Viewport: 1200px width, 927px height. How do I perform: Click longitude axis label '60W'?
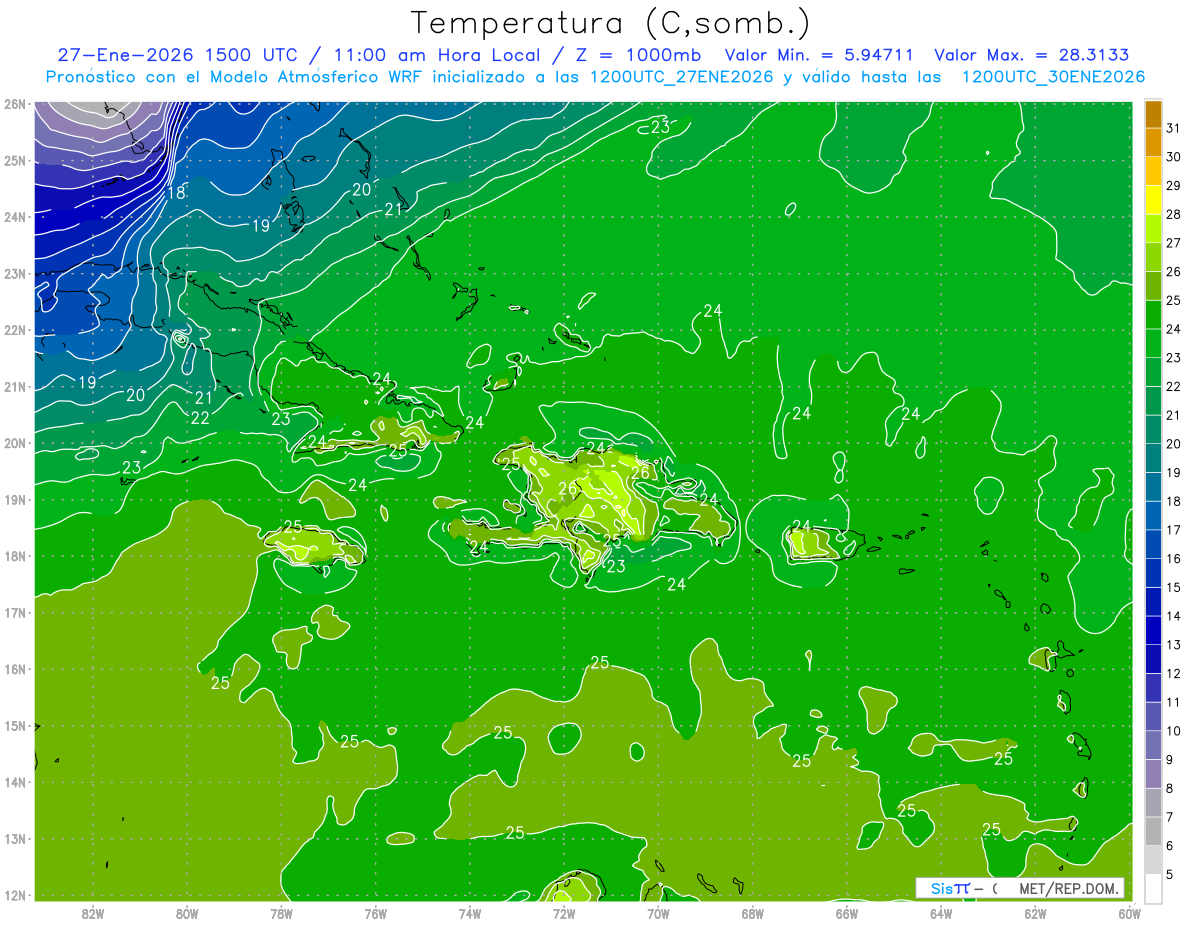(1129, 913)
